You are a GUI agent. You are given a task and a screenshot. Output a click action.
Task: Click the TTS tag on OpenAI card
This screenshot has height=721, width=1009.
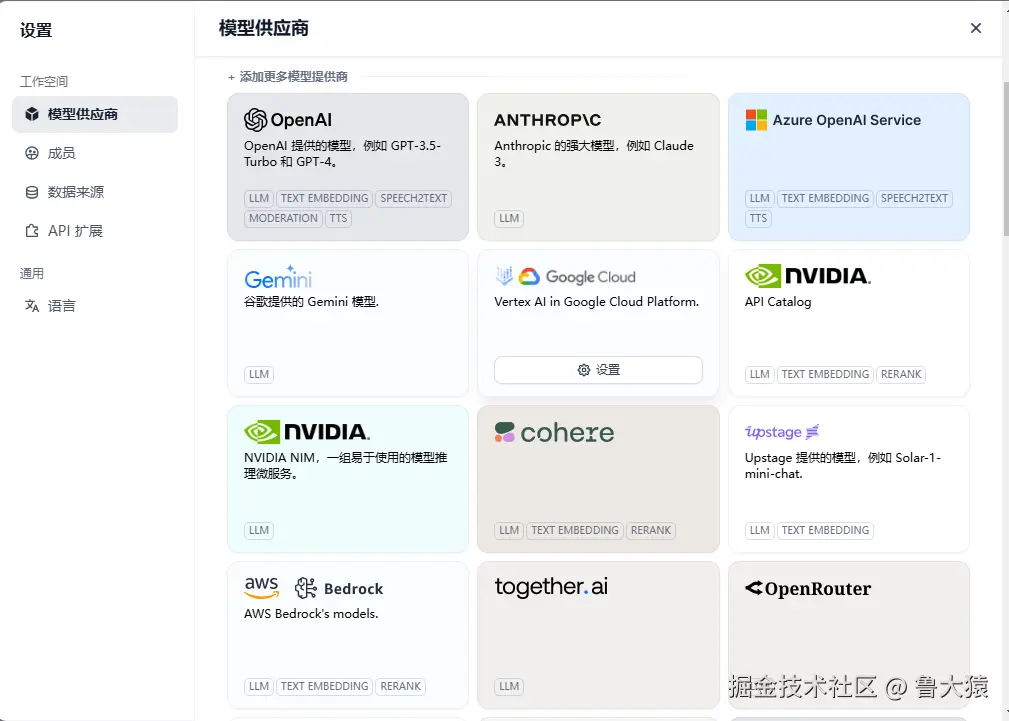(338, 218)
